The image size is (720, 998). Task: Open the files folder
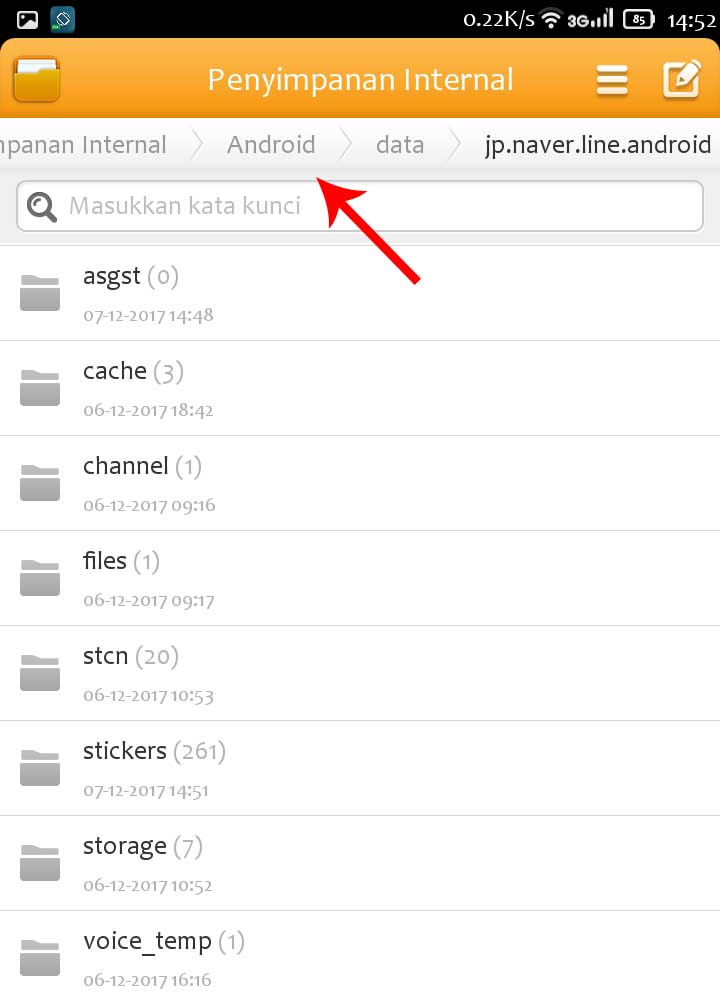(x=360, y=578)
